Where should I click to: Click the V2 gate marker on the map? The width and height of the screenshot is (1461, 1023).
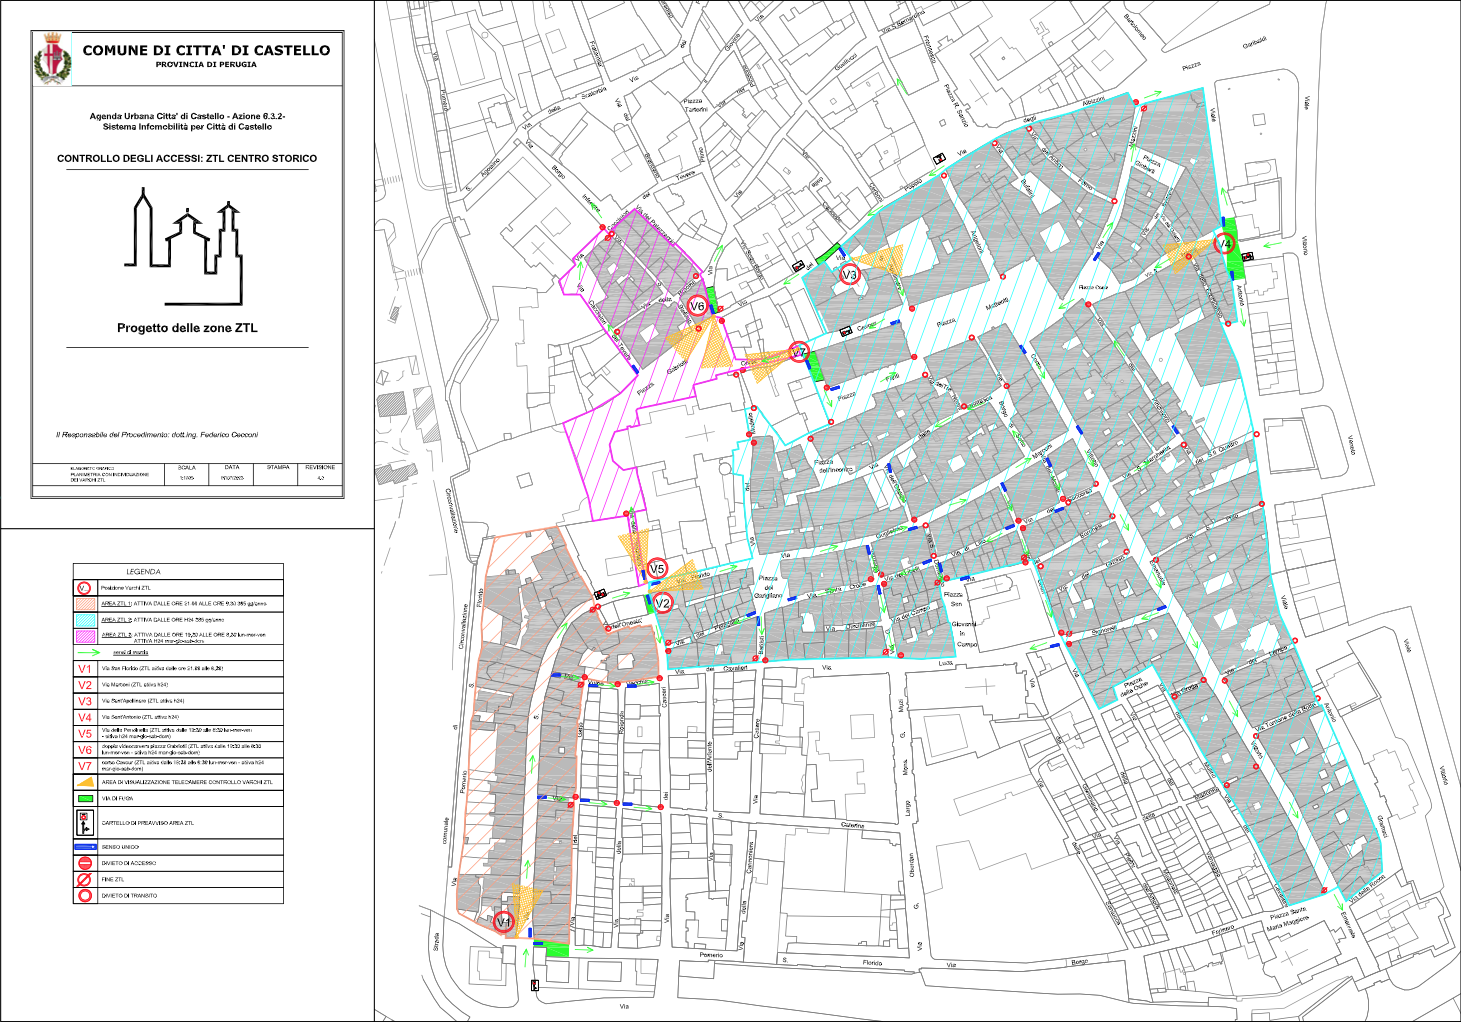click(x=662, y=603)
